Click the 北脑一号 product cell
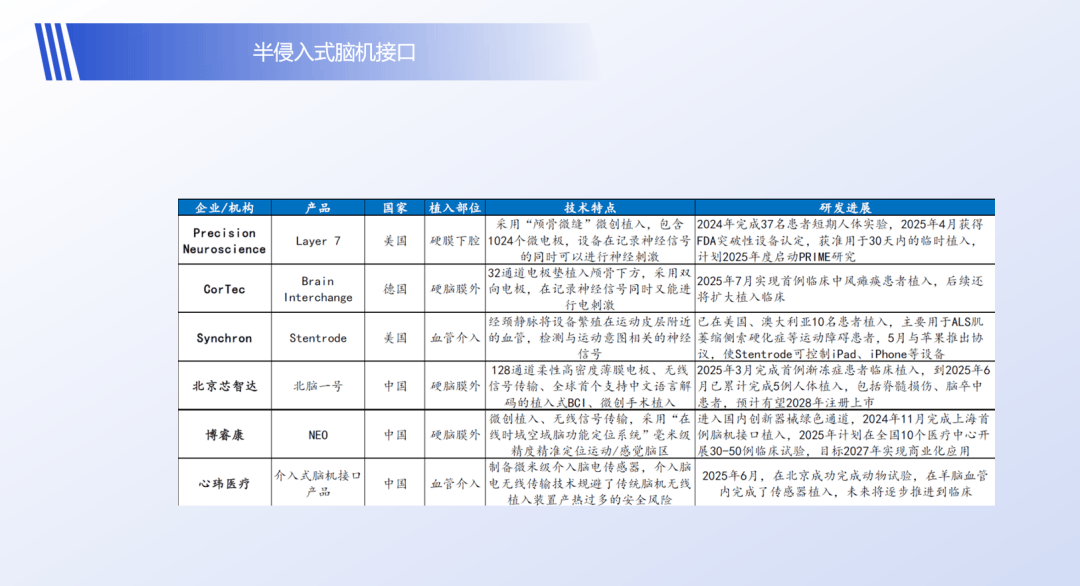1080x586 pixels. (x=318, y=386)
